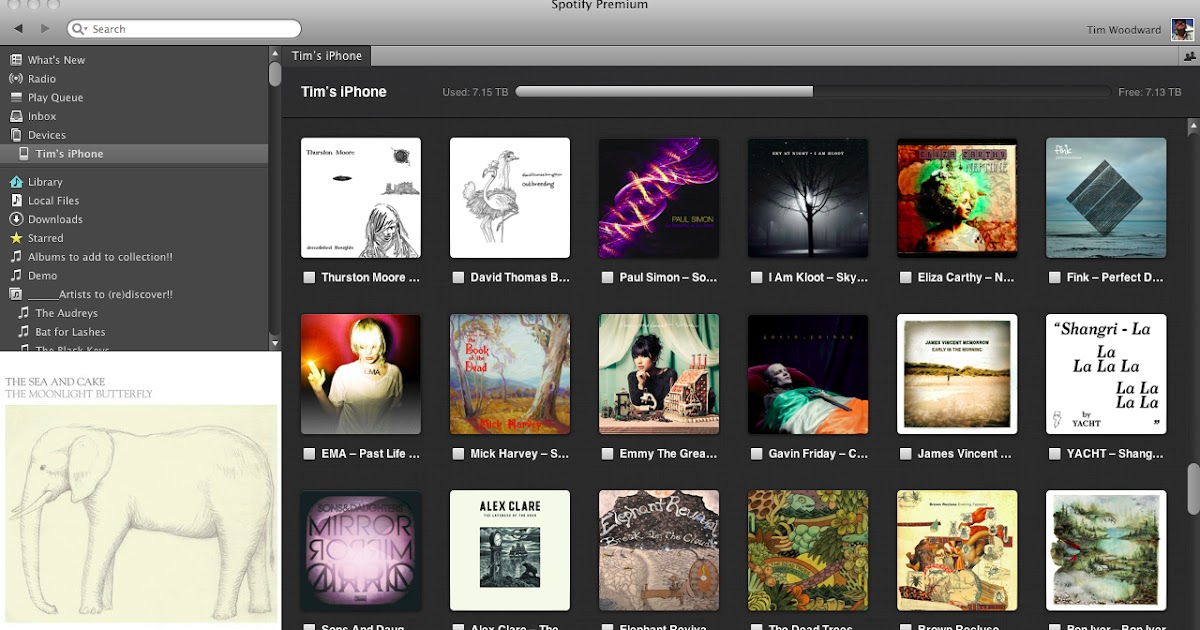
Task: Check the Gavin Friday album checkbox
Action: coord(756,454)
